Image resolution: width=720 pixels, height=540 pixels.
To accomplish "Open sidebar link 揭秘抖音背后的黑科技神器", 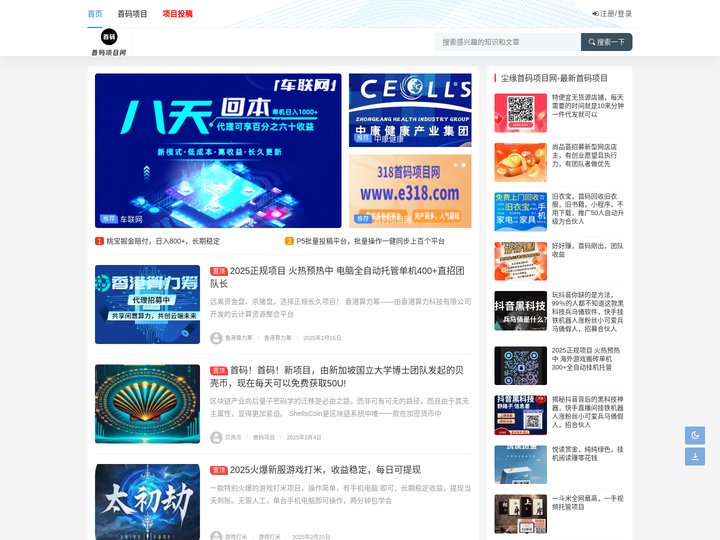I will click(587, 412).
